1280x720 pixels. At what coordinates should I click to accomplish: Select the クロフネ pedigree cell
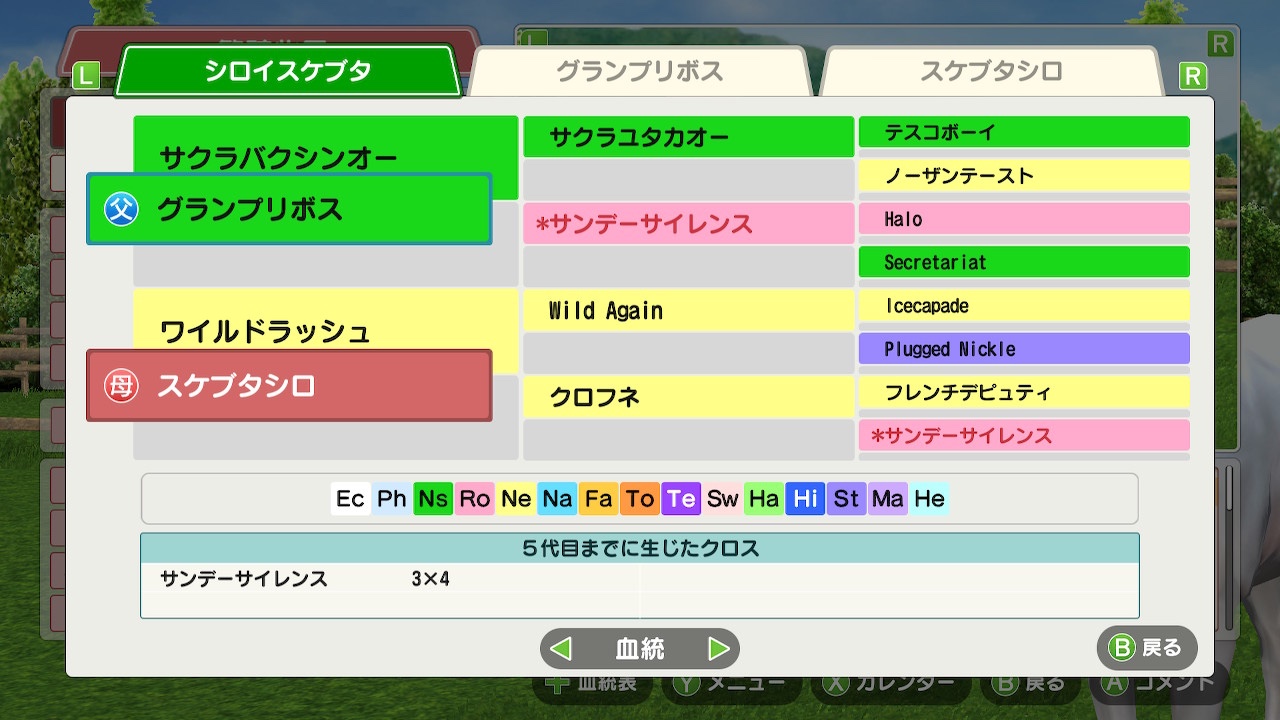pos(688,398)
